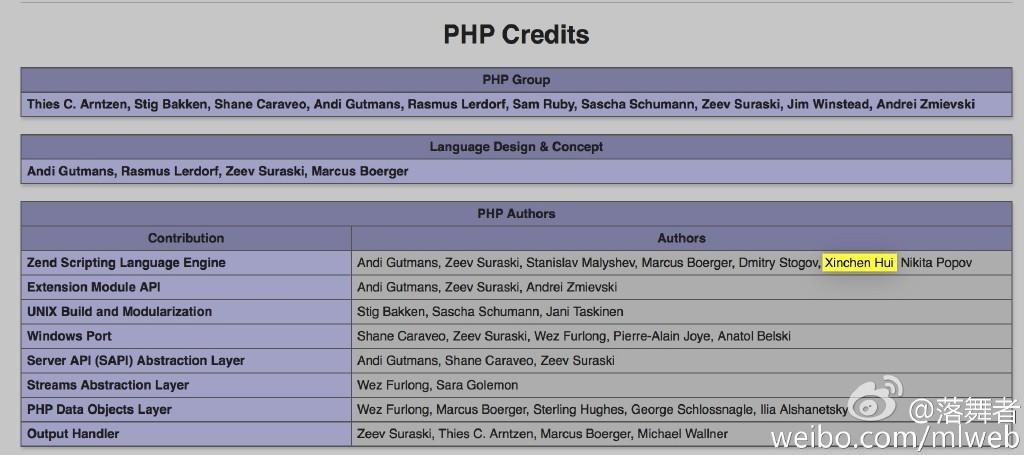Click the highlighted name Xinchen Hui

coord(859,263)
